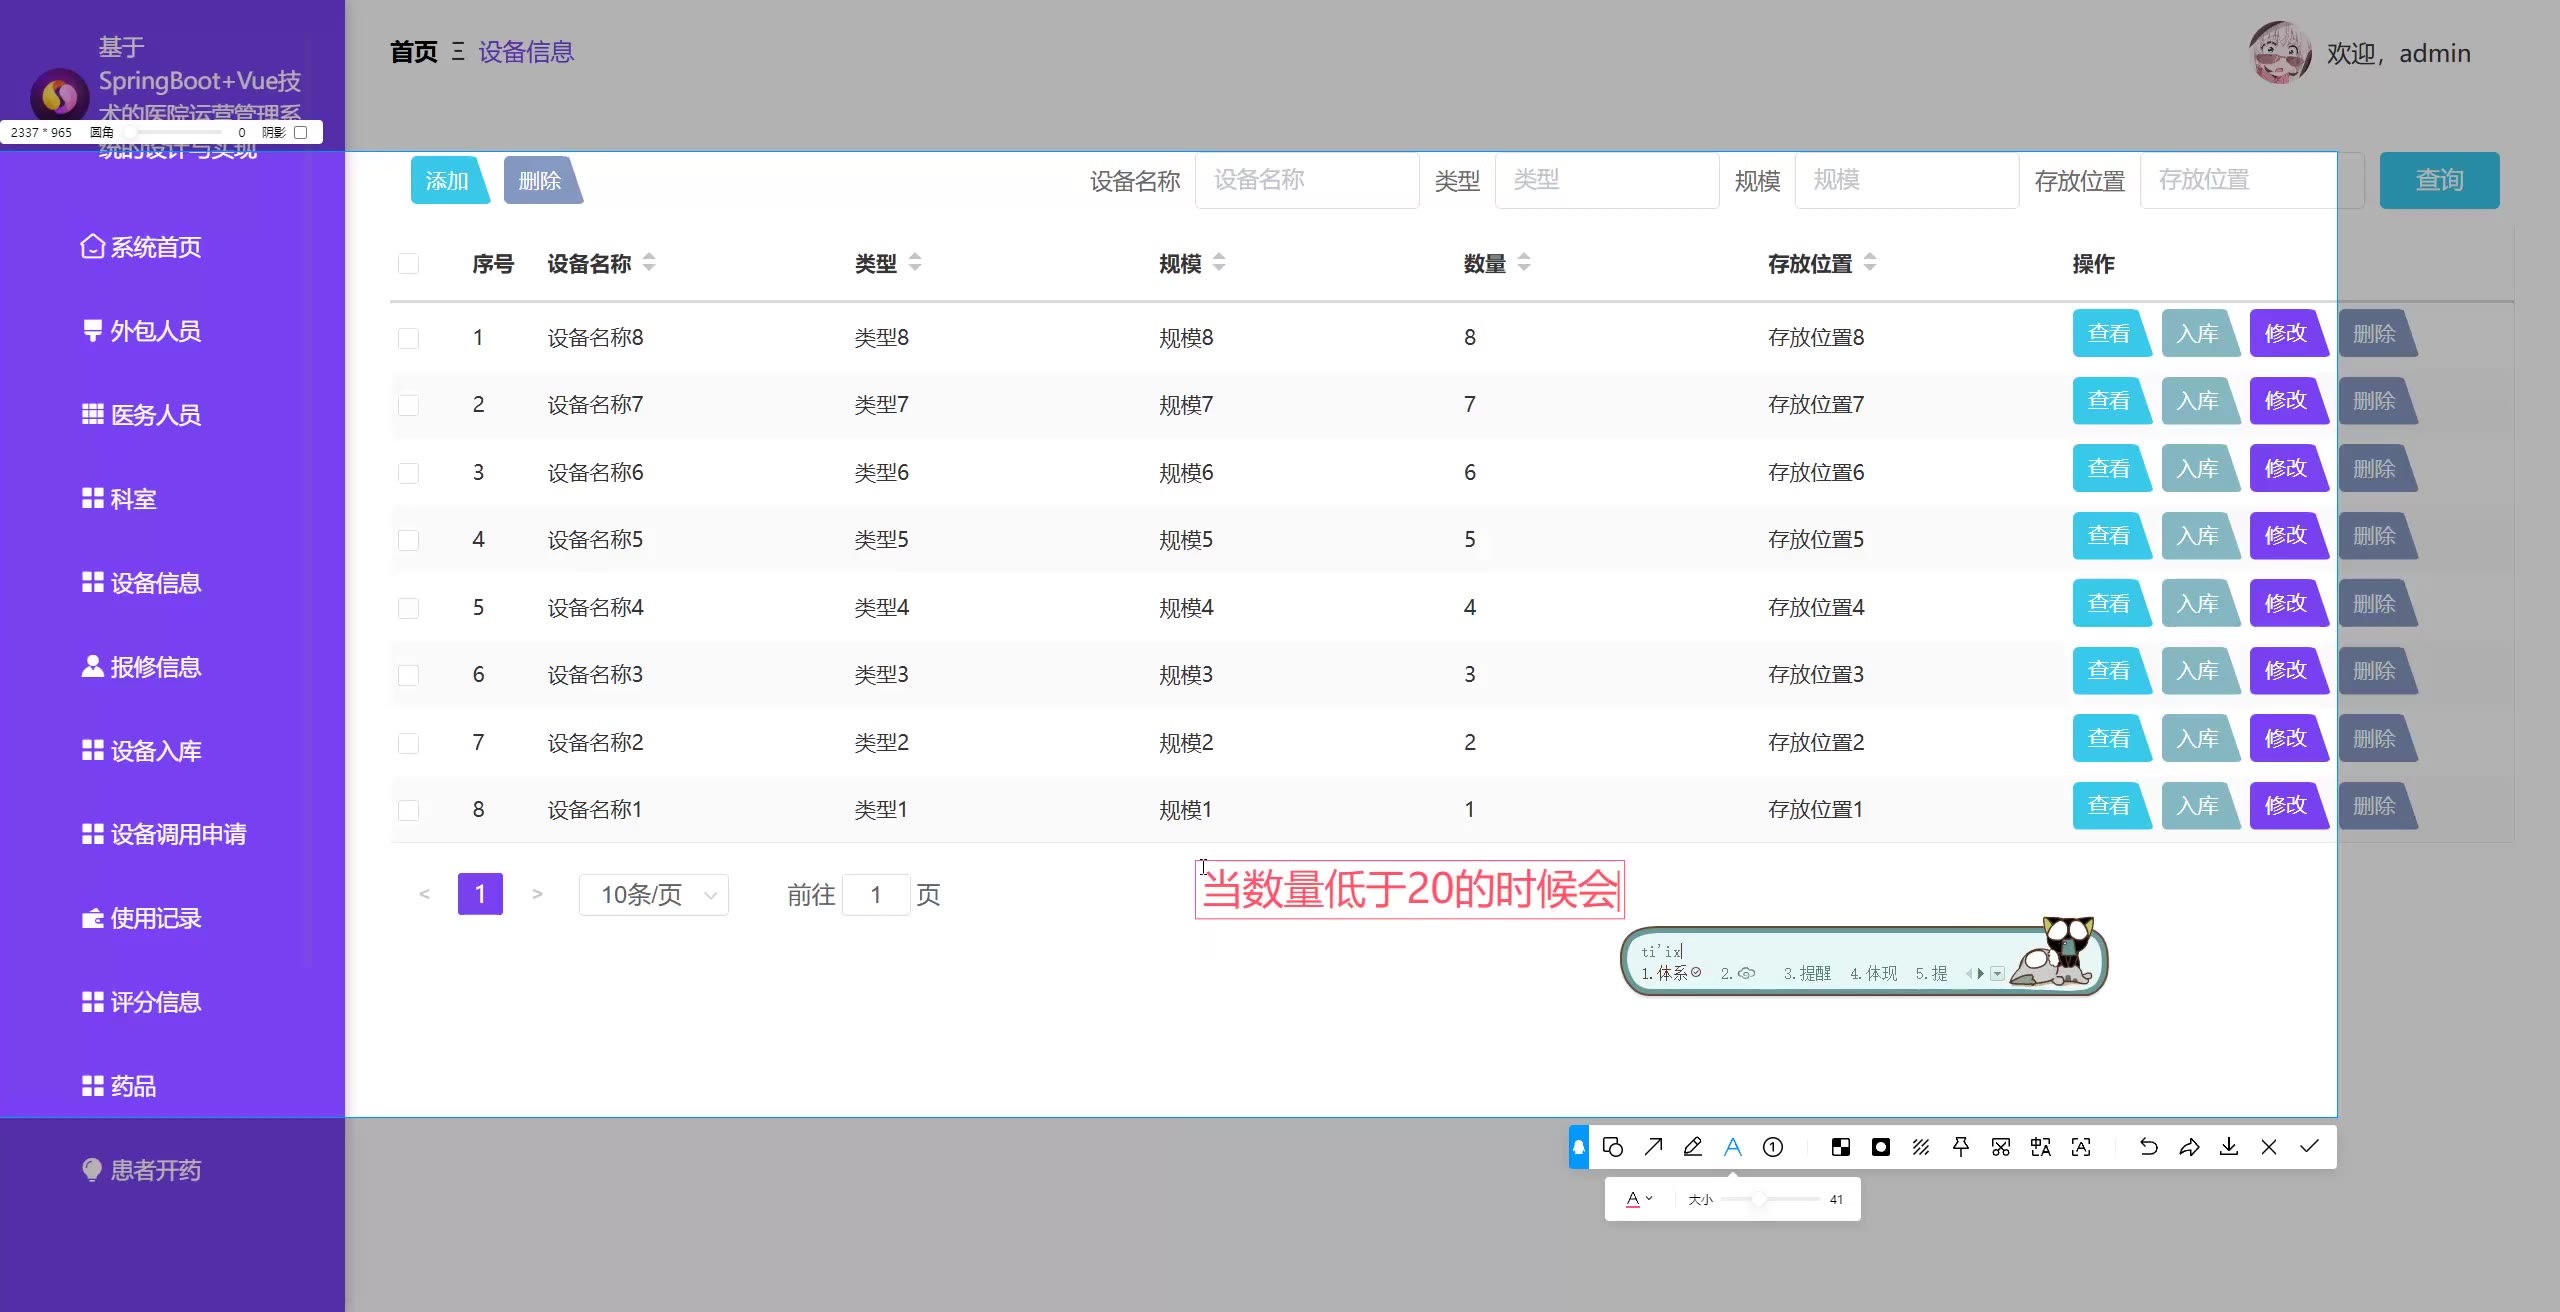Open 报修信息 in the sidebar menu
Viewport: 2560px width, 1312px height.
pos(155,667)
